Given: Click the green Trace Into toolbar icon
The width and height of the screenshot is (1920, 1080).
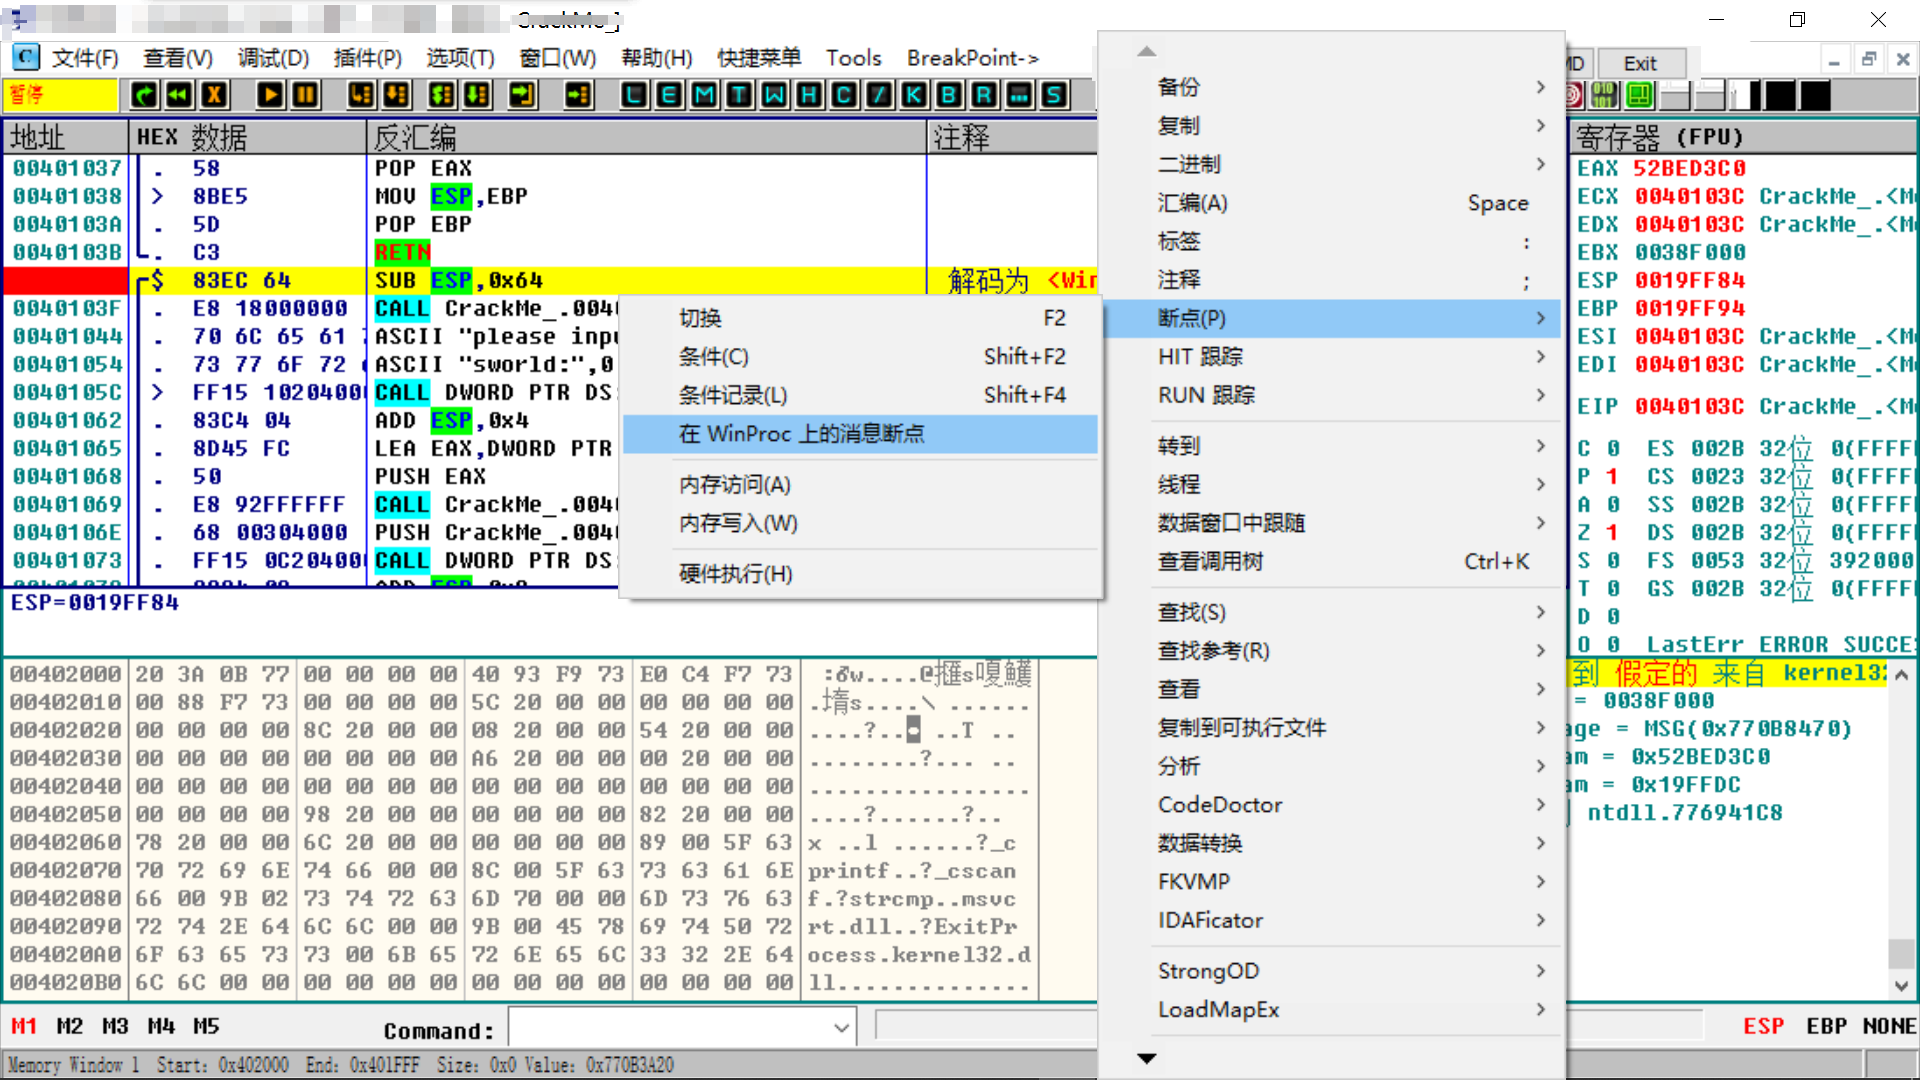Looking at the screenshot, I should click(441, 95).
